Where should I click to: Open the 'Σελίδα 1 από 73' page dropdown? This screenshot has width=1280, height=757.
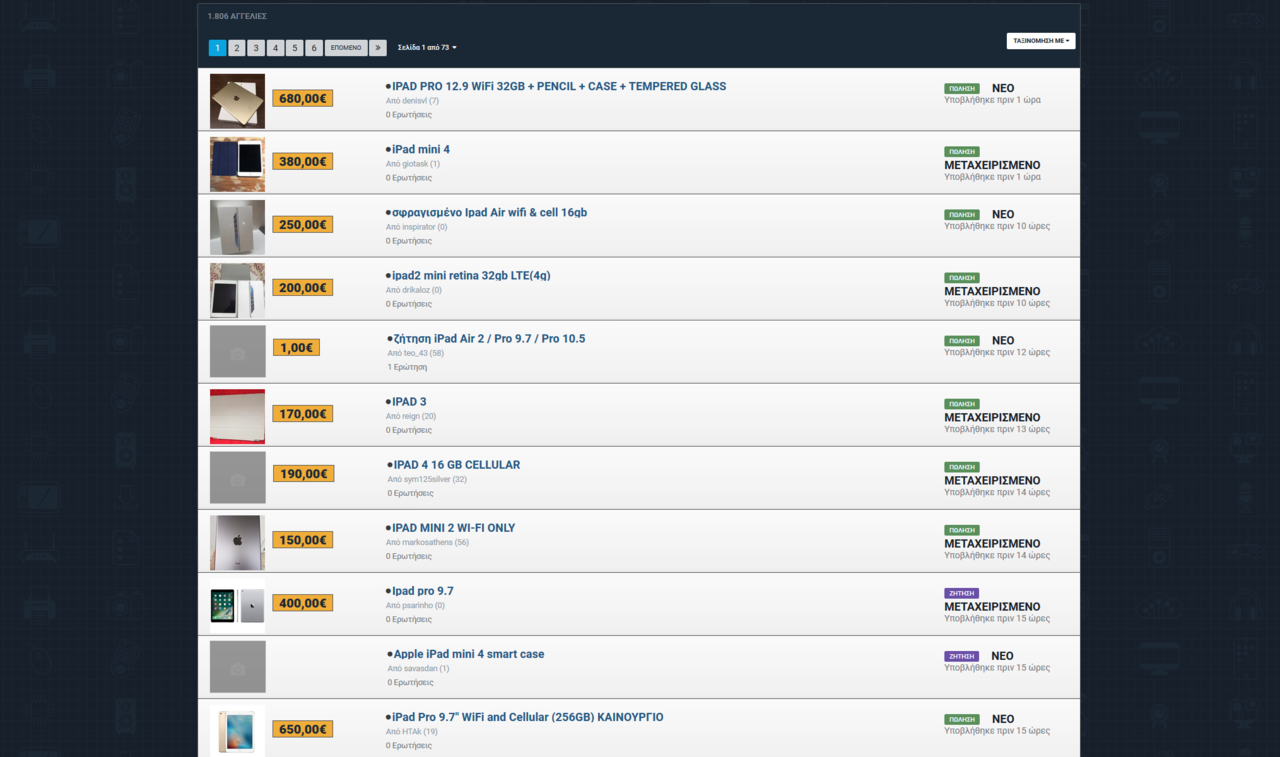427,47
